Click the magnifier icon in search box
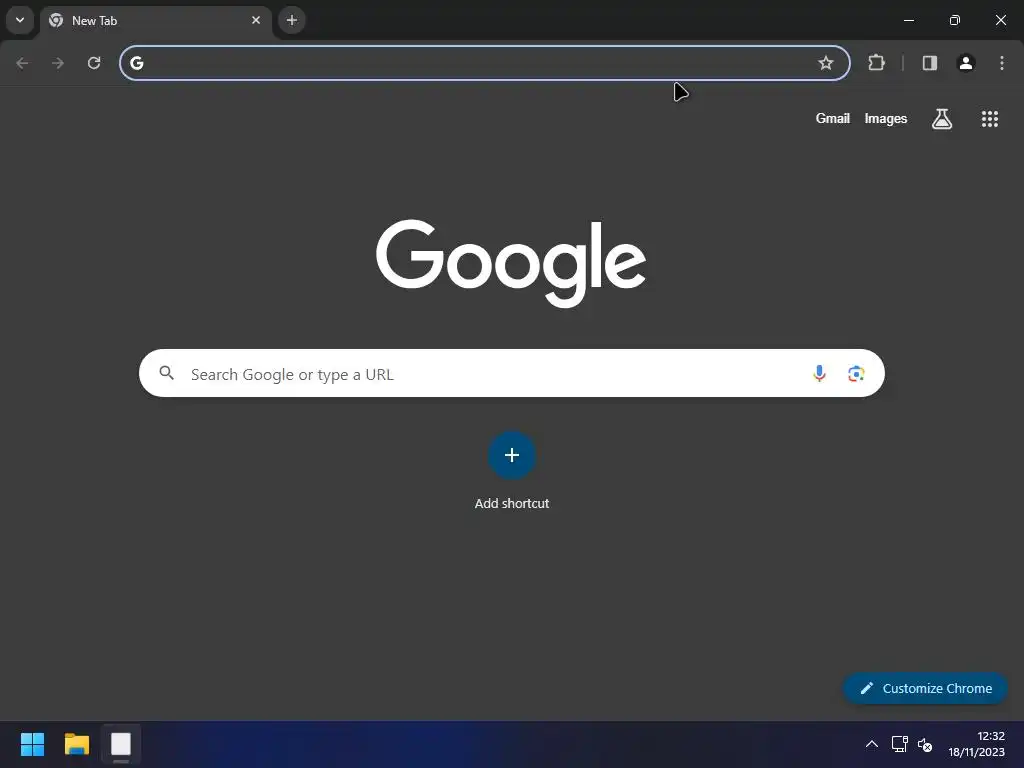The width and height of the screenshot is (1024, 768). click(x=167, y=373)
